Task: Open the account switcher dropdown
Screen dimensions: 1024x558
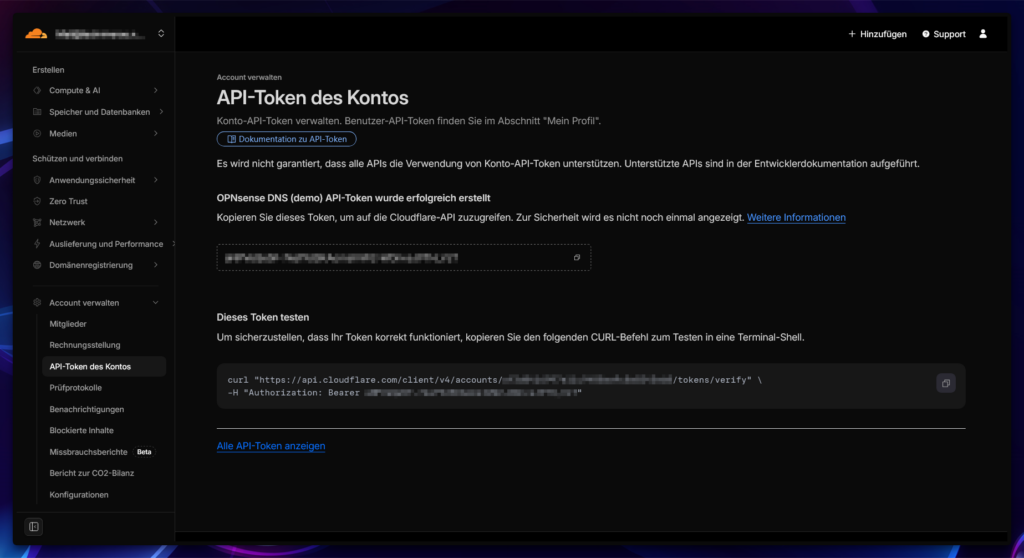Action: coord(161,34)
